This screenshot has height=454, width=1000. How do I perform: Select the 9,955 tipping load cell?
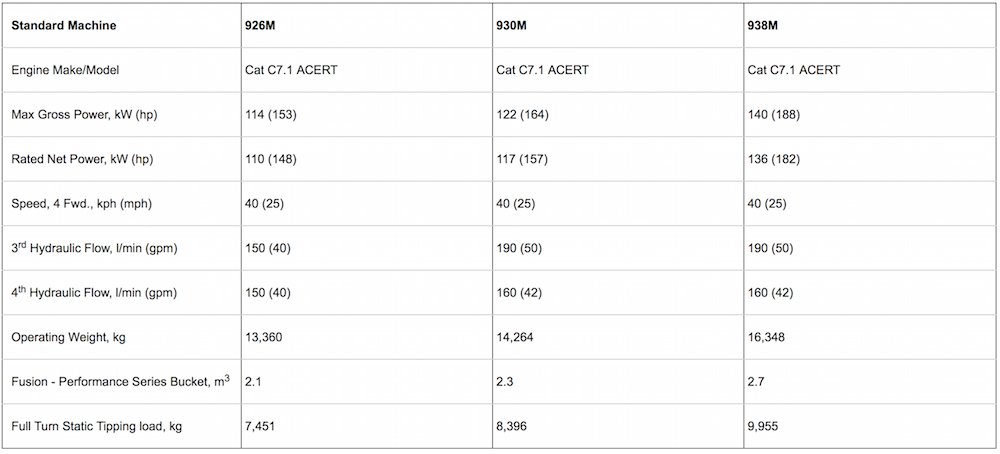pos(763,427)
